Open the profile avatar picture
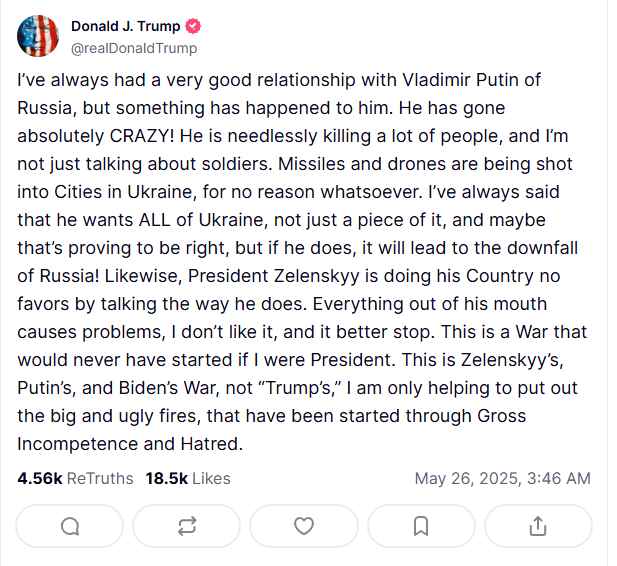The height and width of the screenshot is (566, 617). pyautogui.click(x=38, y=36)
